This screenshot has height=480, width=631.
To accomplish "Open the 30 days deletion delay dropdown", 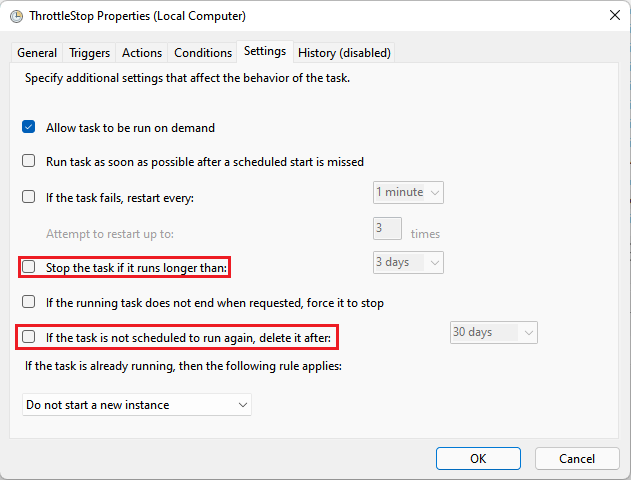I will click(x=494, y=332).
